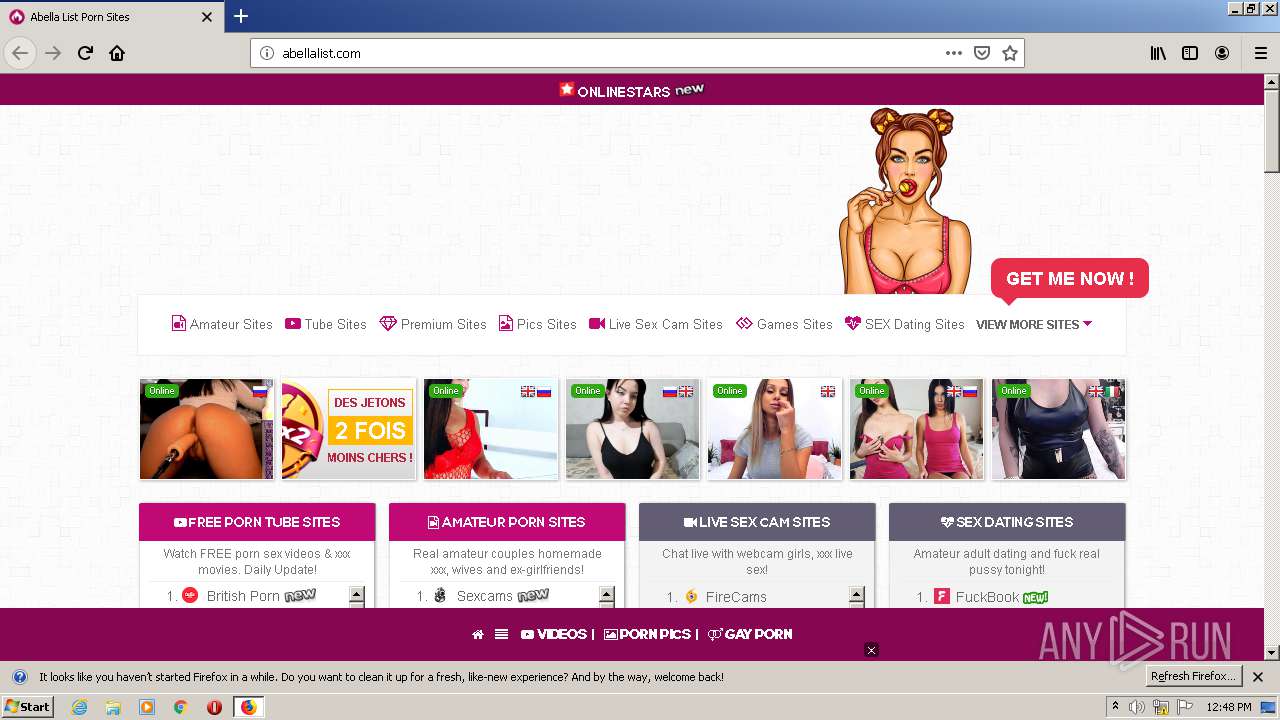
Task: Open the Premium Sites menu item
Action: coord(433,324)
